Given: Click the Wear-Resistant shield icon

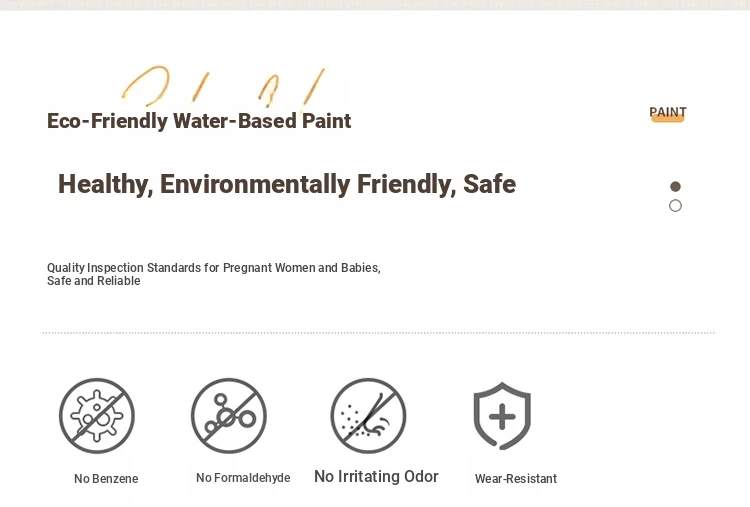Looking at the screenshot, I should point(502,416).
